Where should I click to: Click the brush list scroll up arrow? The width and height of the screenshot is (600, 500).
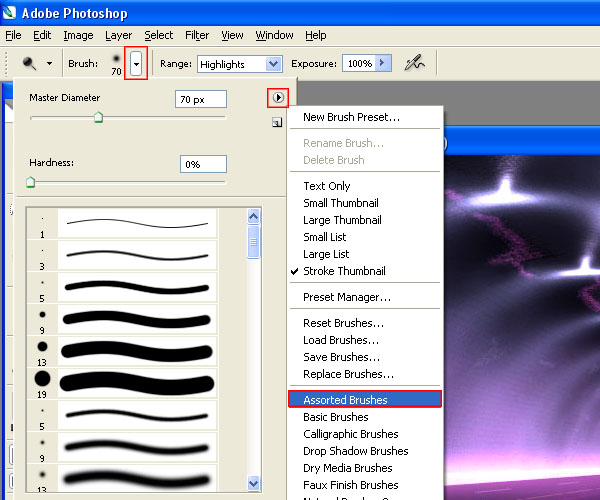[253, 217]
